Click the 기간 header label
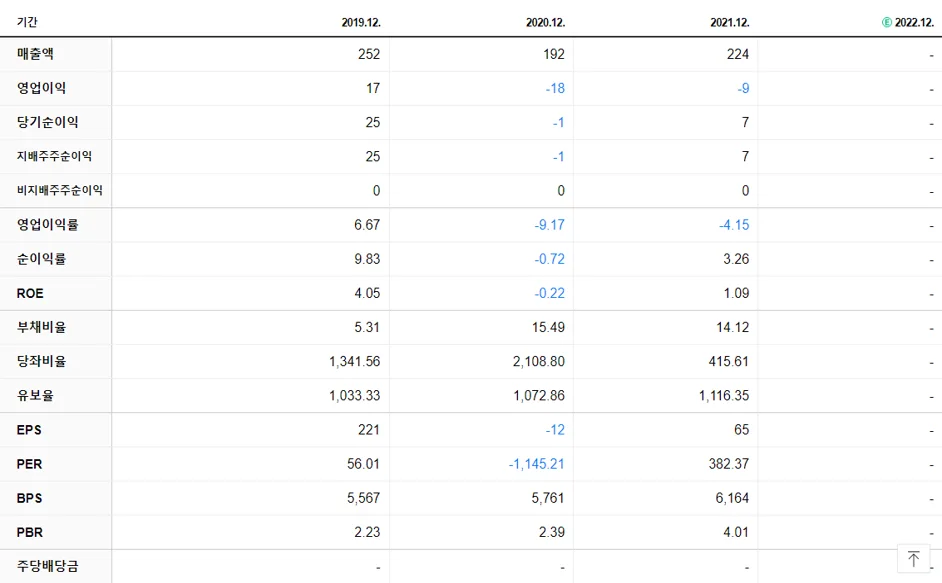The width and height of the screenshot is (942, 583). click(x=27, y=22)
